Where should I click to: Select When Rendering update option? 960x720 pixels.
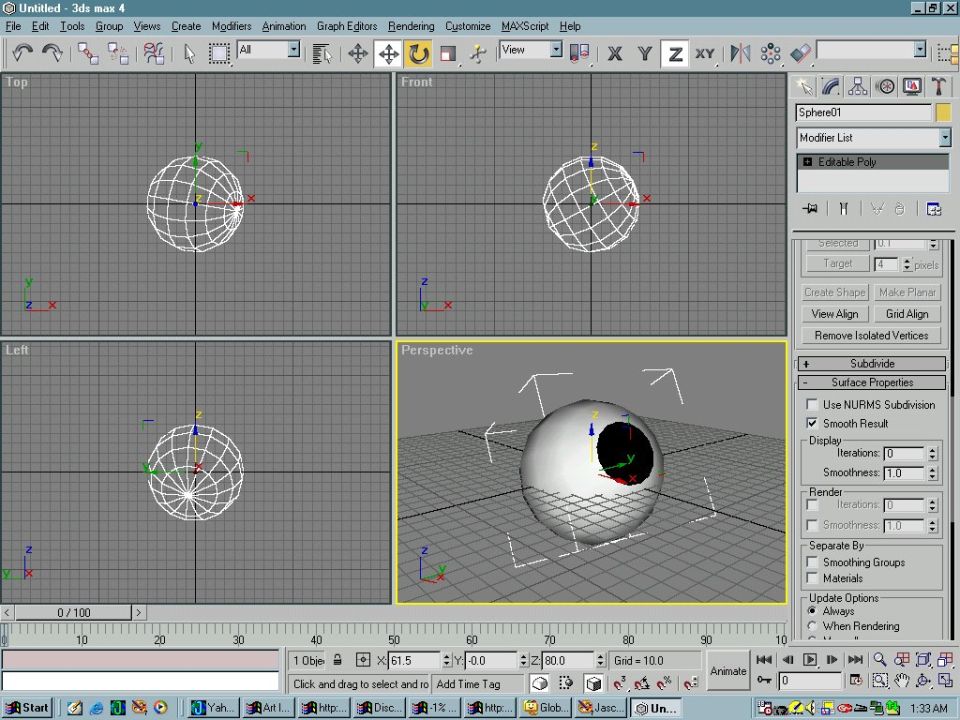pos(812,626)
